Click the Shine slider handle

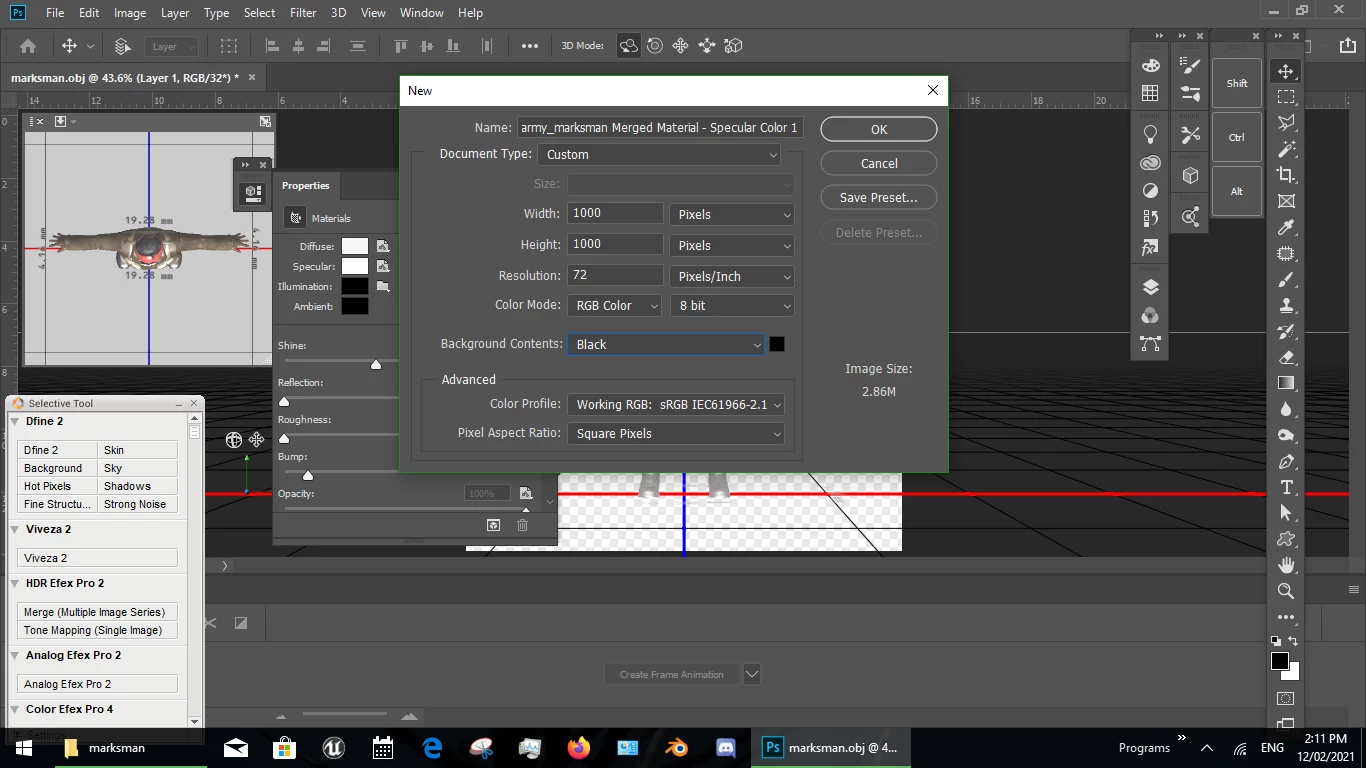tap(376, 365)
